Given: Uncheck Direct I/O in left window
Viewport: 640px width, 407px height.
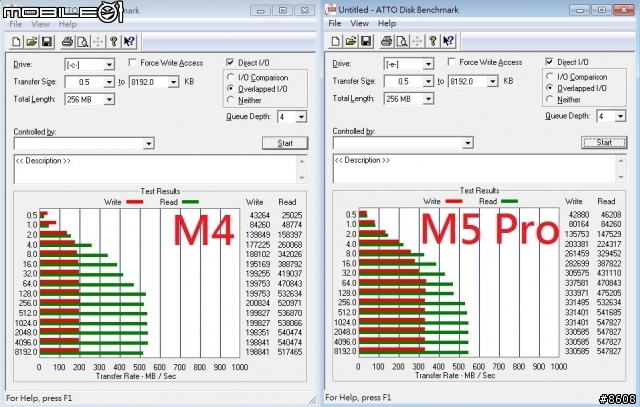Looking at the screenshot, I should pos(230,62).
